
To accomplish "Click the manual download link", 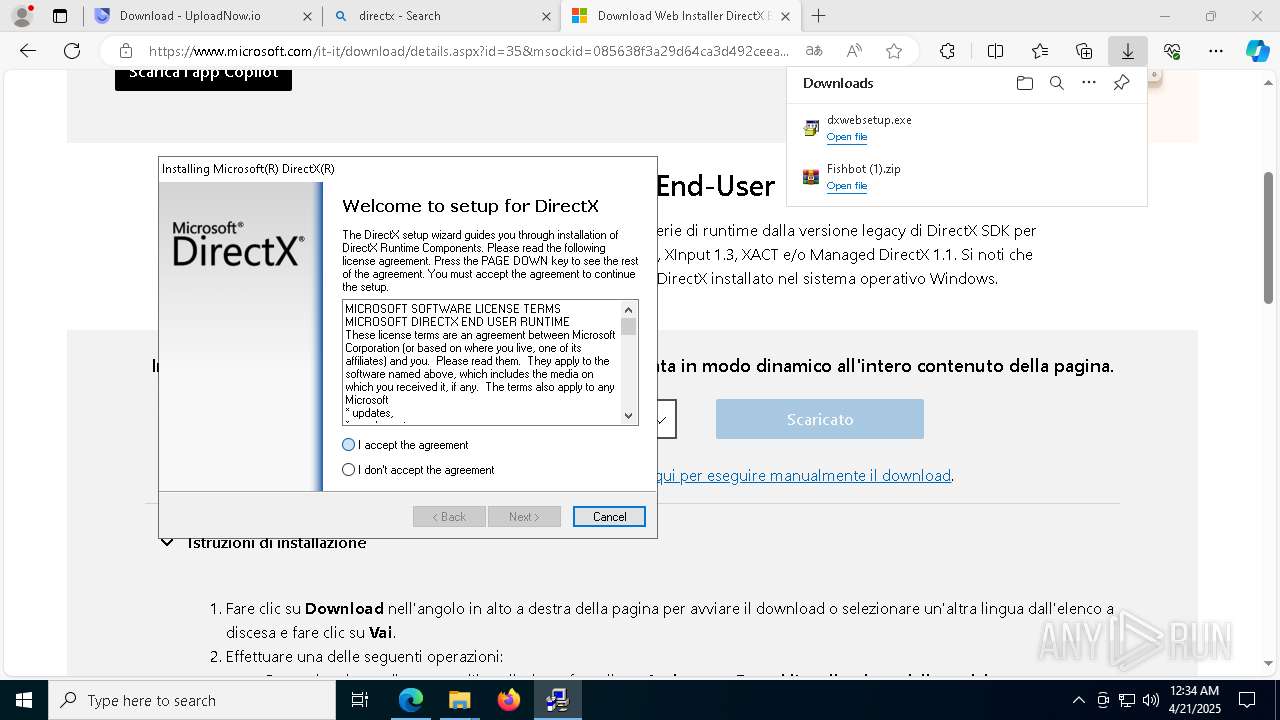I will tap(803, 476).
